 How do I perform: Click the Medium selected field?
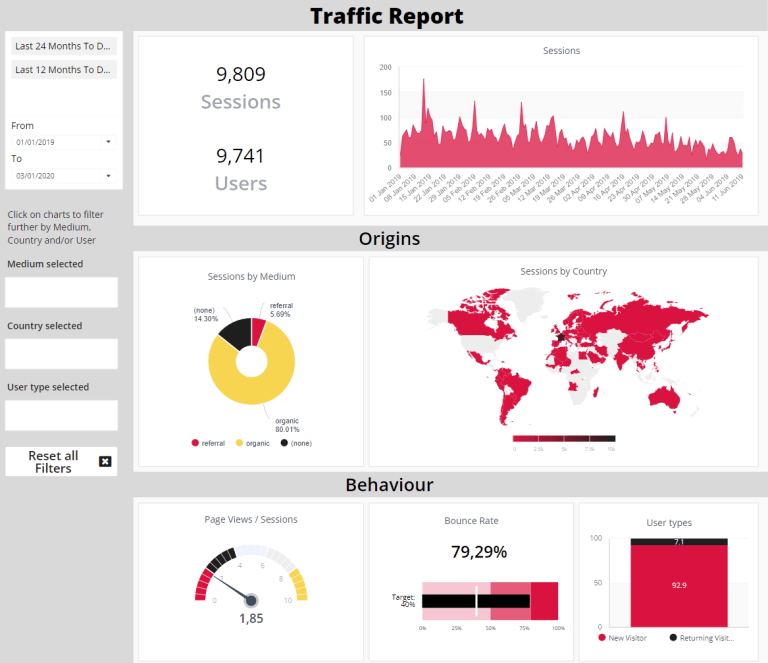click(x=61, y=293)
